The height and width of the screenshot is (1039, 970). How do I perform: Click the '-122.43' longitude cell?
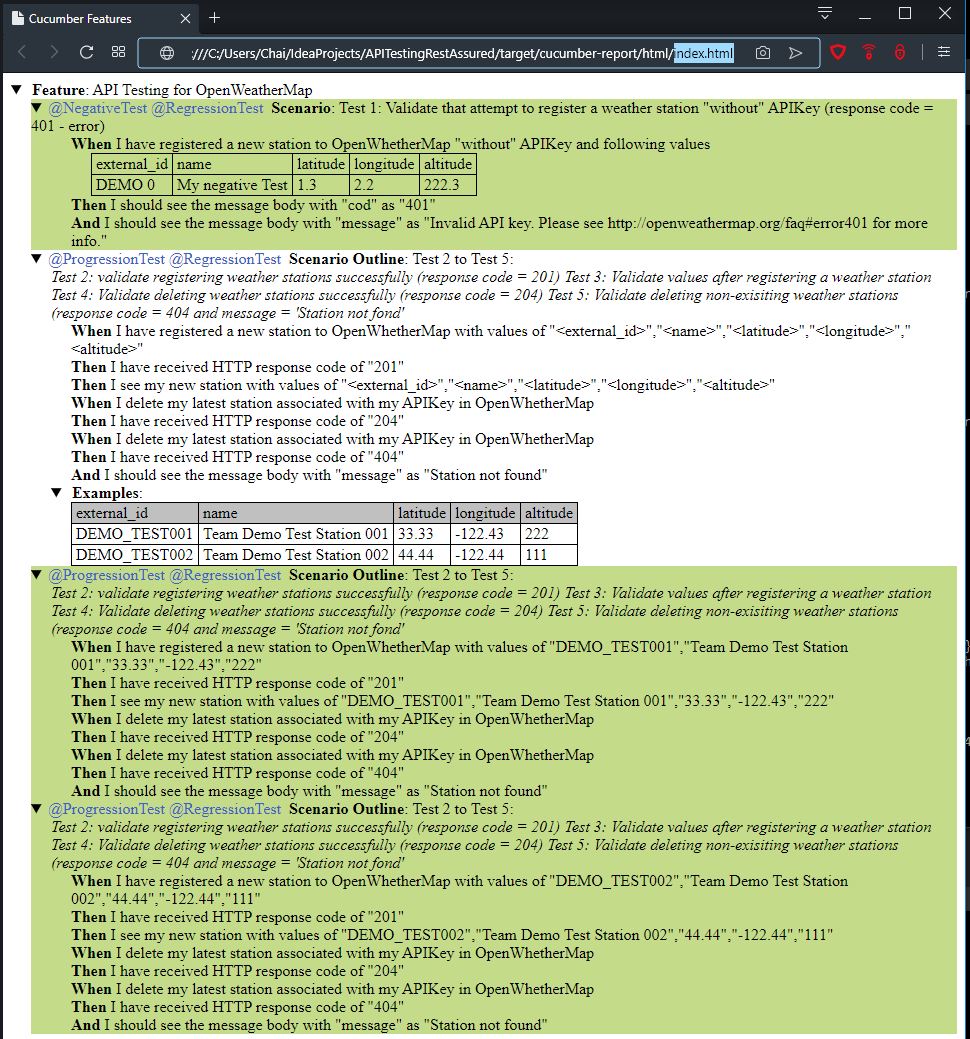[x=485, y=534]
